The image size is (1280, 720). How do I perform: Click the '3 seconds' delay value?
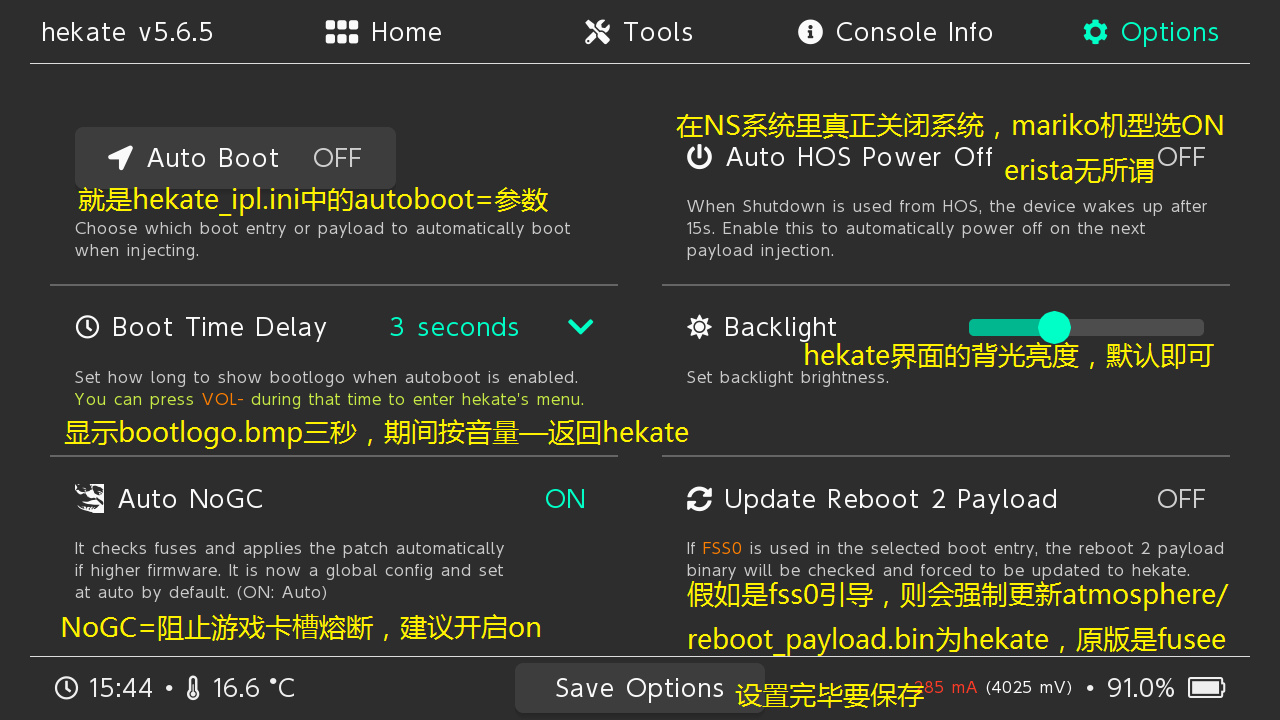coord(454,327)
